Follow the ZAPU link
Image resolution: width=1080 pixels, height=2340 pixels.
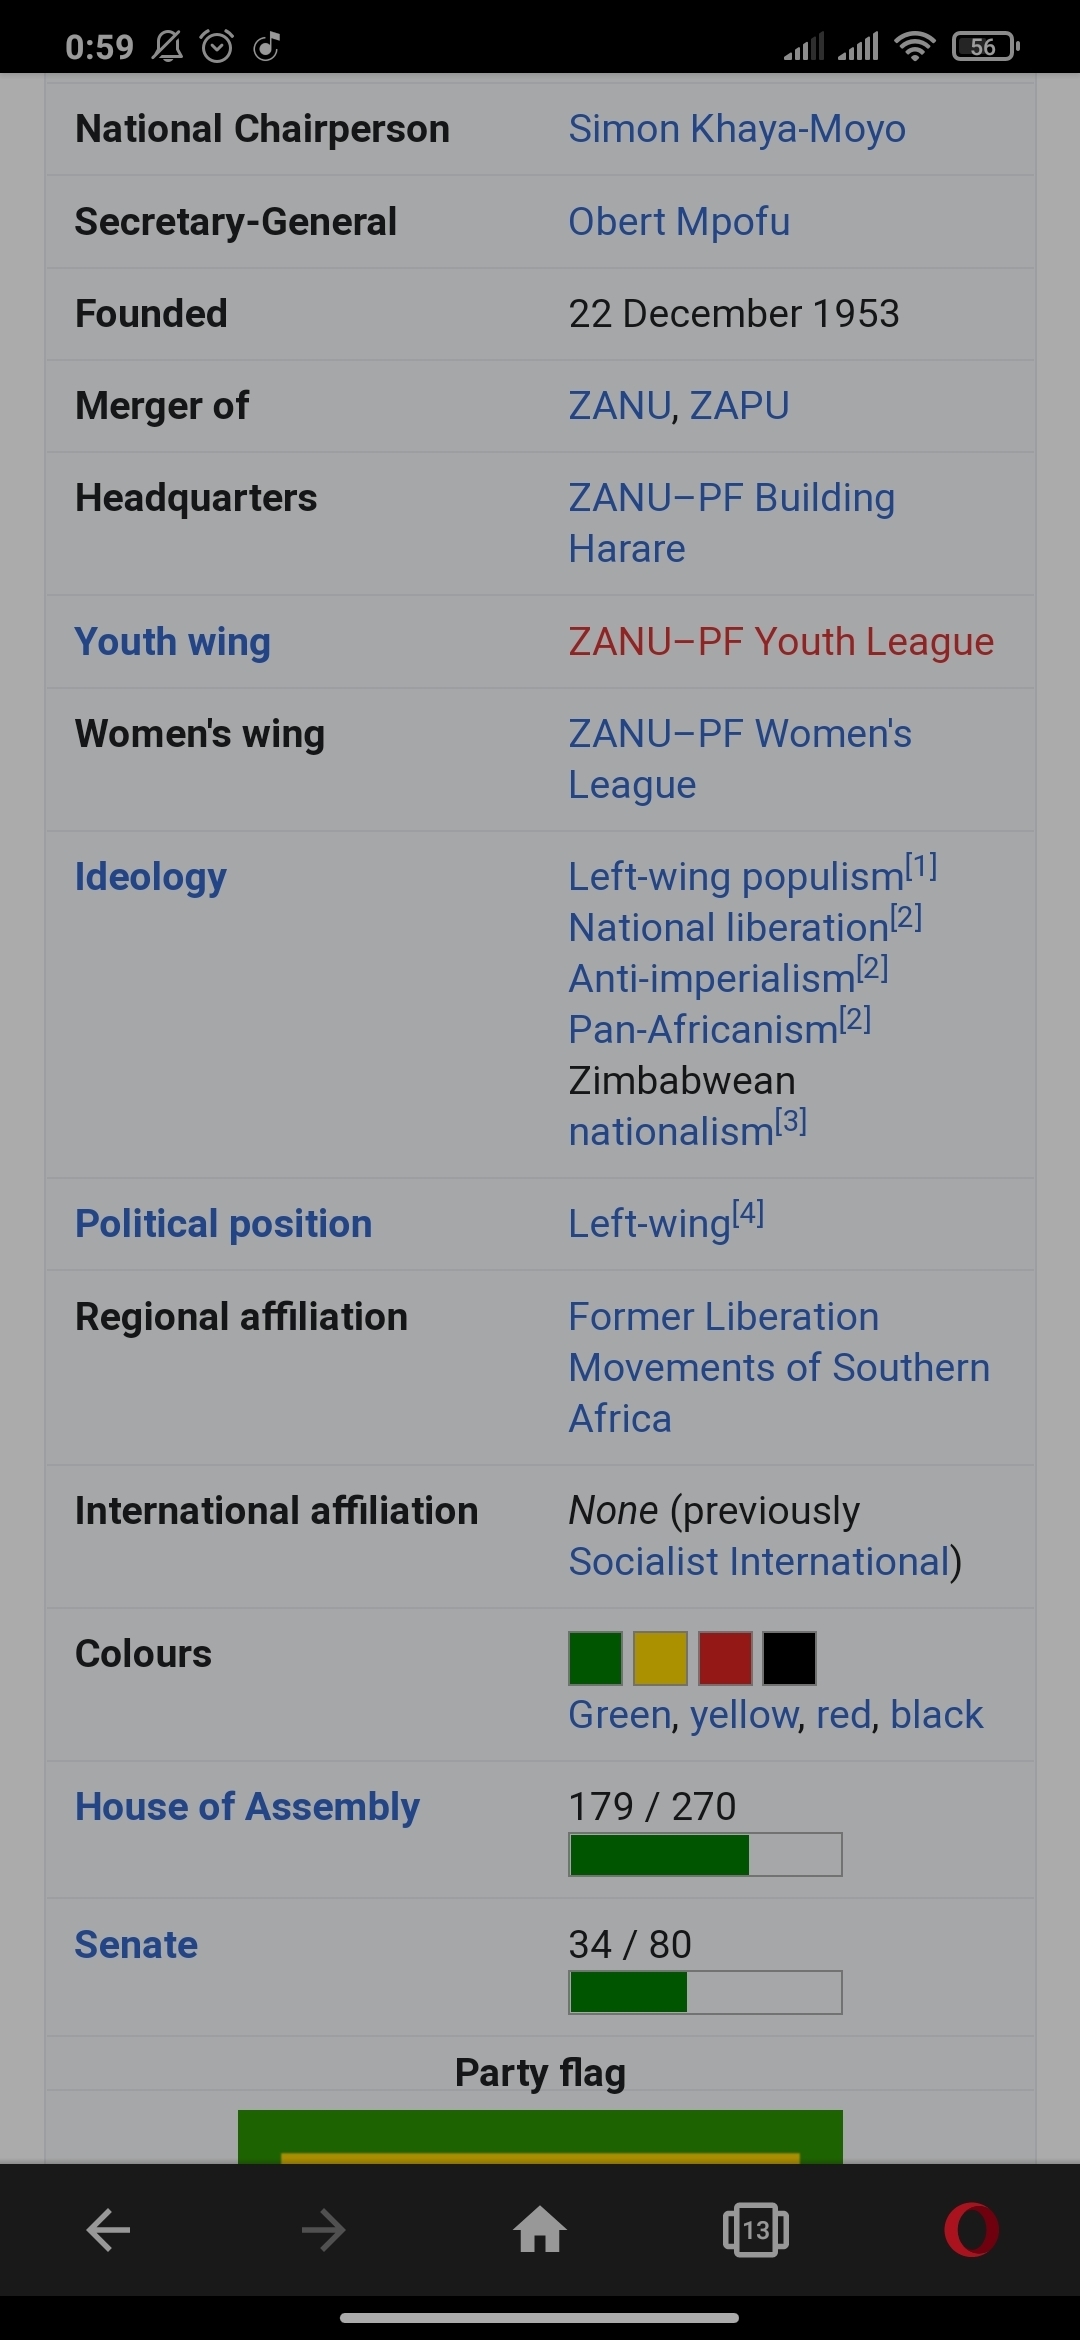(739, 406)
